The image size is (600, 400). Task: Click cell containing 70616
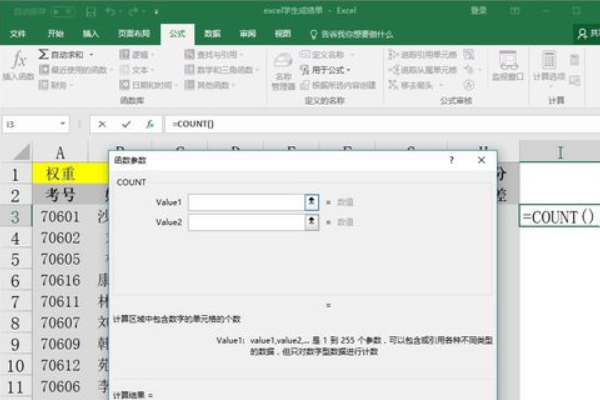pos(60,280)
